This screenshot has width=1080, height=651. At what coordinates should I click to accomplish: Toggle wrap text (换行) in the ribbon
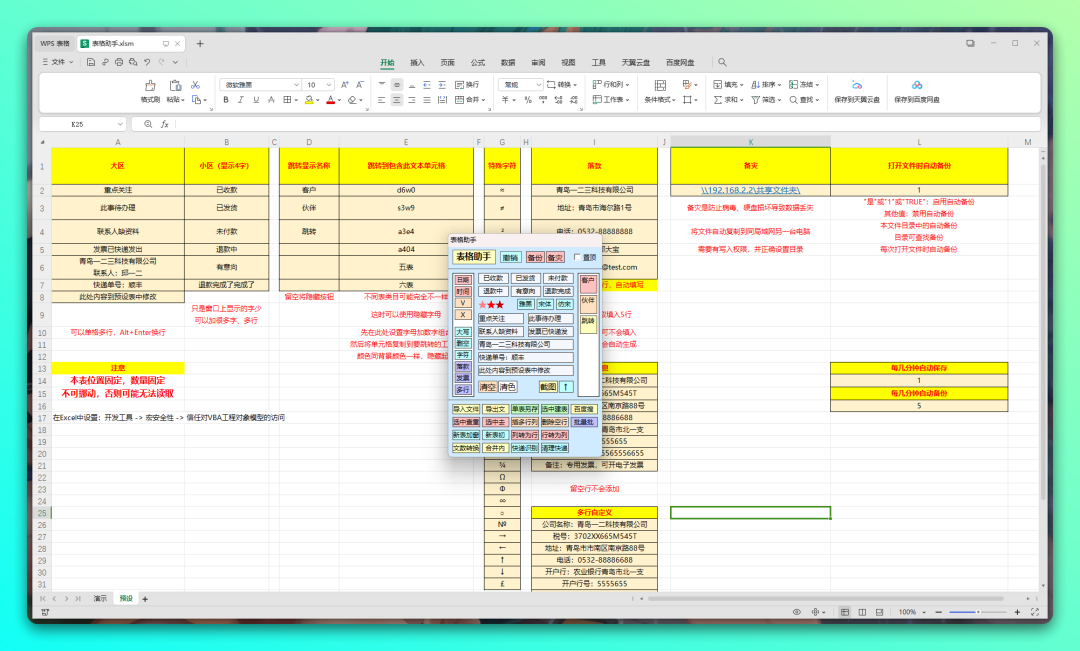coord(467,85)
